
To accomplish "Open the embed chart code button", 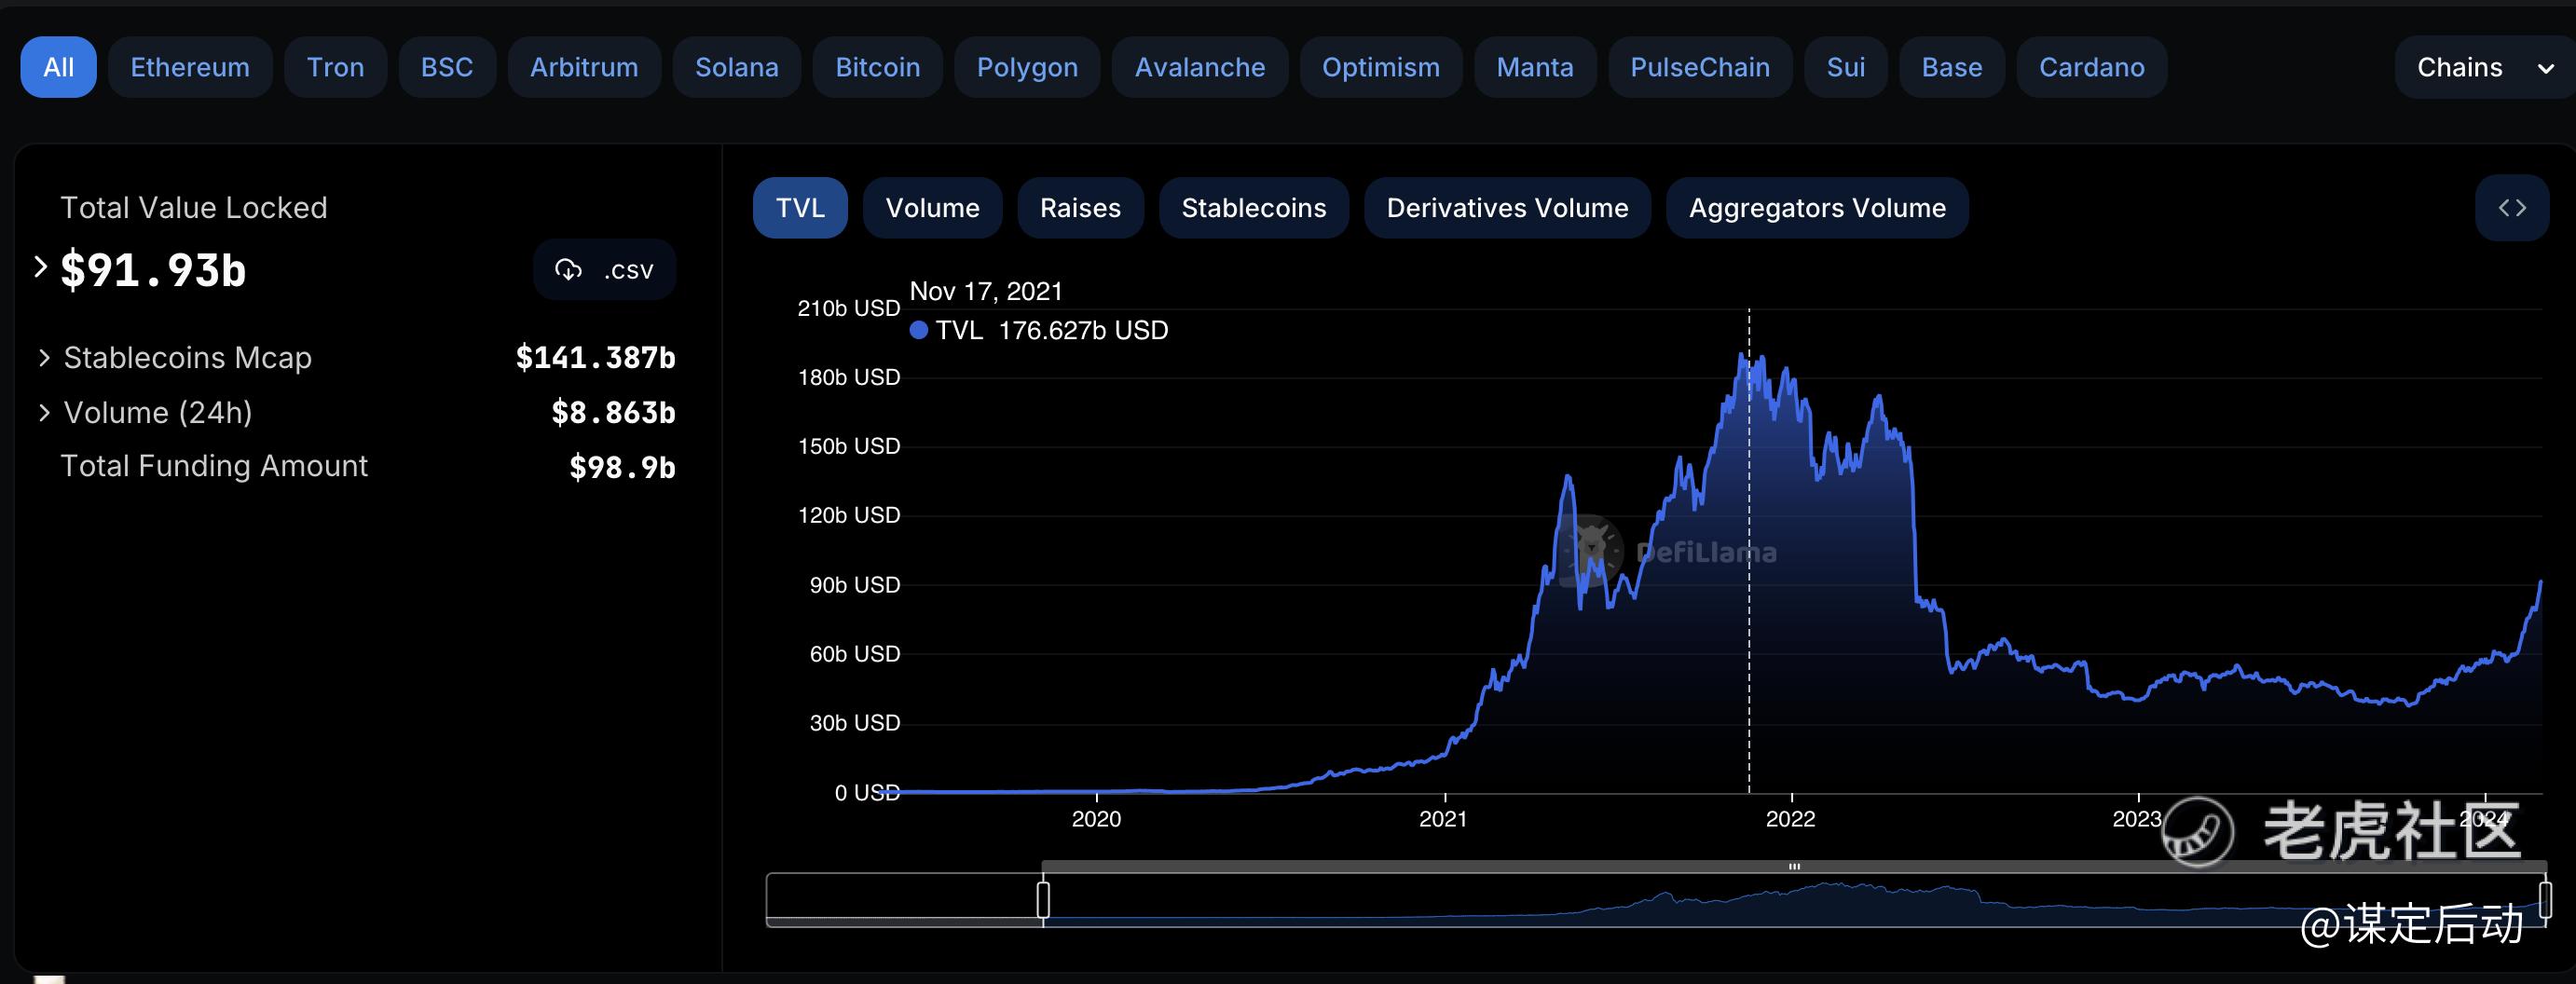I will coord(2512,208).
